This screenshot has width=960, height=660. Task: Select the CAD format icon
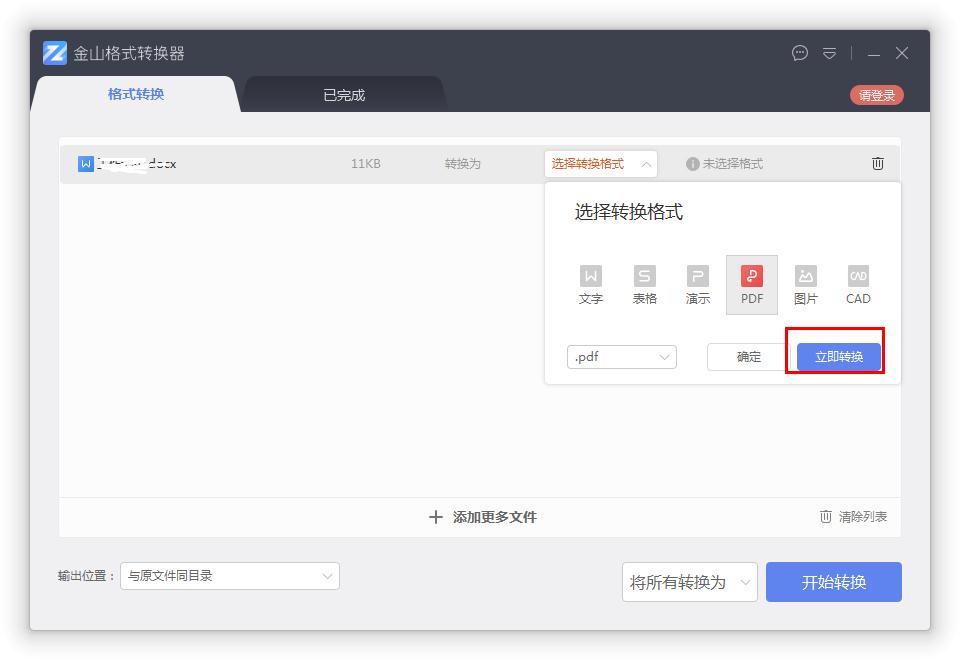tap(857, 284)
